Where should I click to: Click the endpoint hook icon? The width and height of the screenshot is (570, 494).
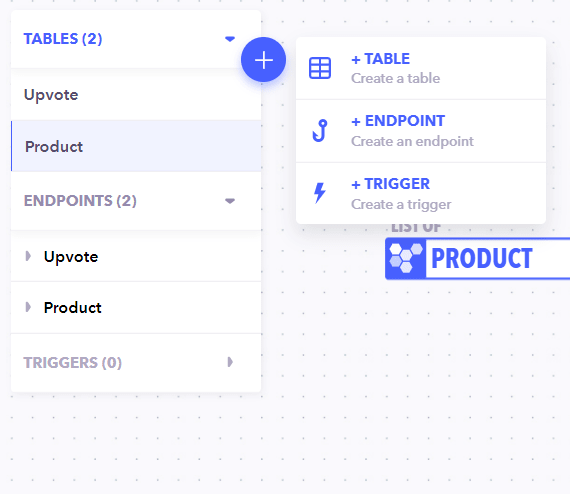[x=320, y=130]
